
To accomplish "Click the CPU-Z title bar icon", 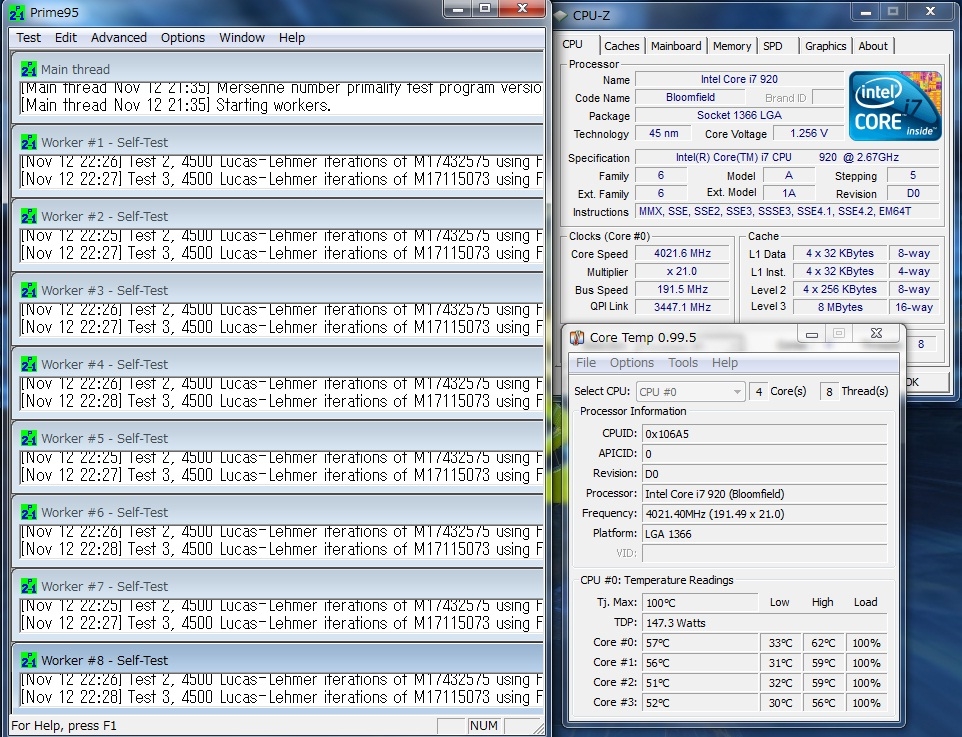I will (561, 15).
